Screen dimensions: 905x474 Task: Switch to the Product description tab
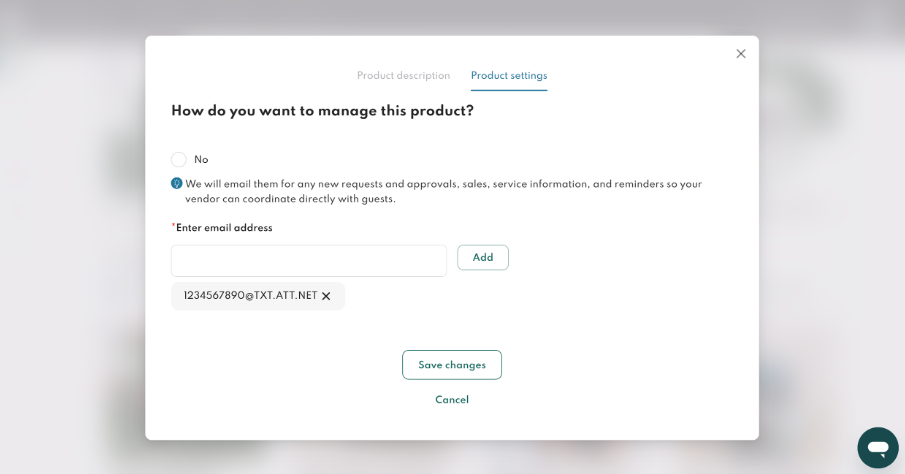[403, 76]
